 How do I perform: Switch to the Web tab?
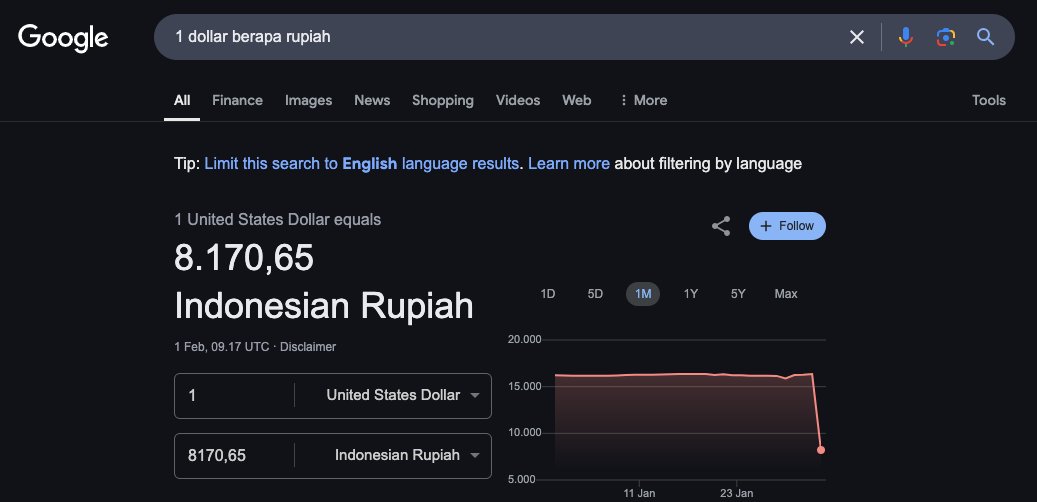[577, 101]
